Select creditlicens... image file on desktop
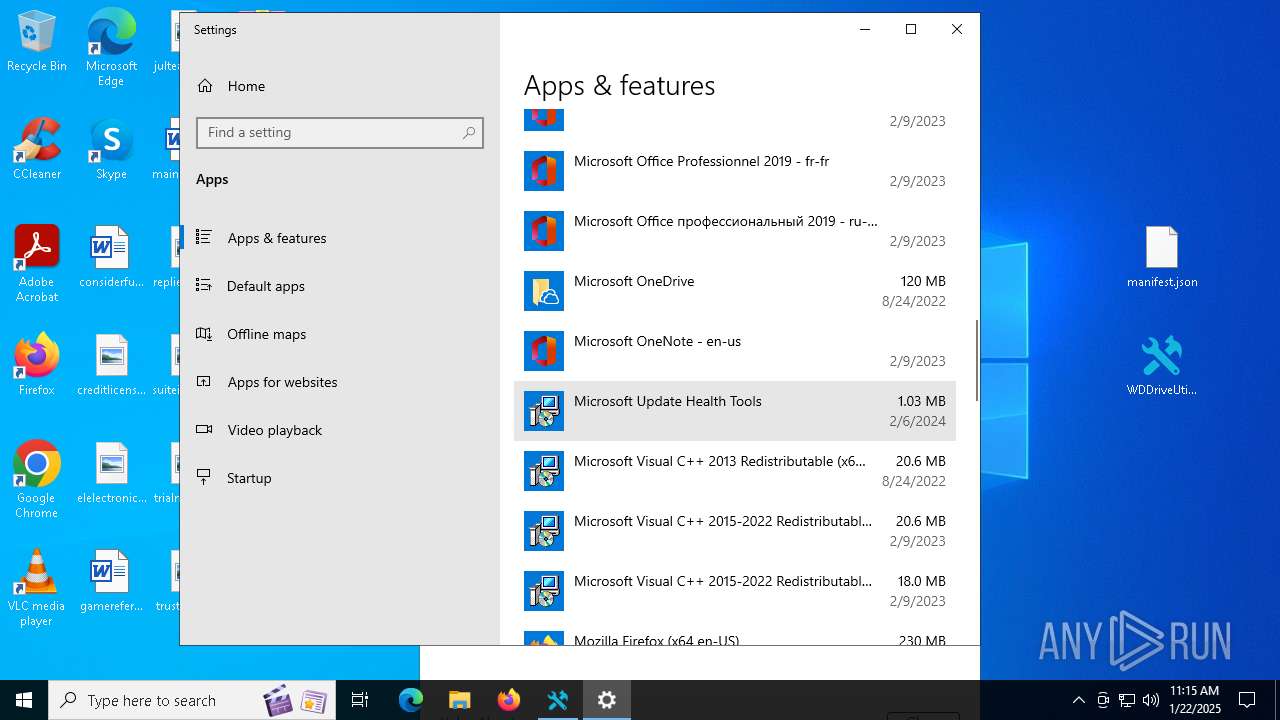The width and height of the screenshot is (1280, 720). pyautogui.click(x=111, y=366)
